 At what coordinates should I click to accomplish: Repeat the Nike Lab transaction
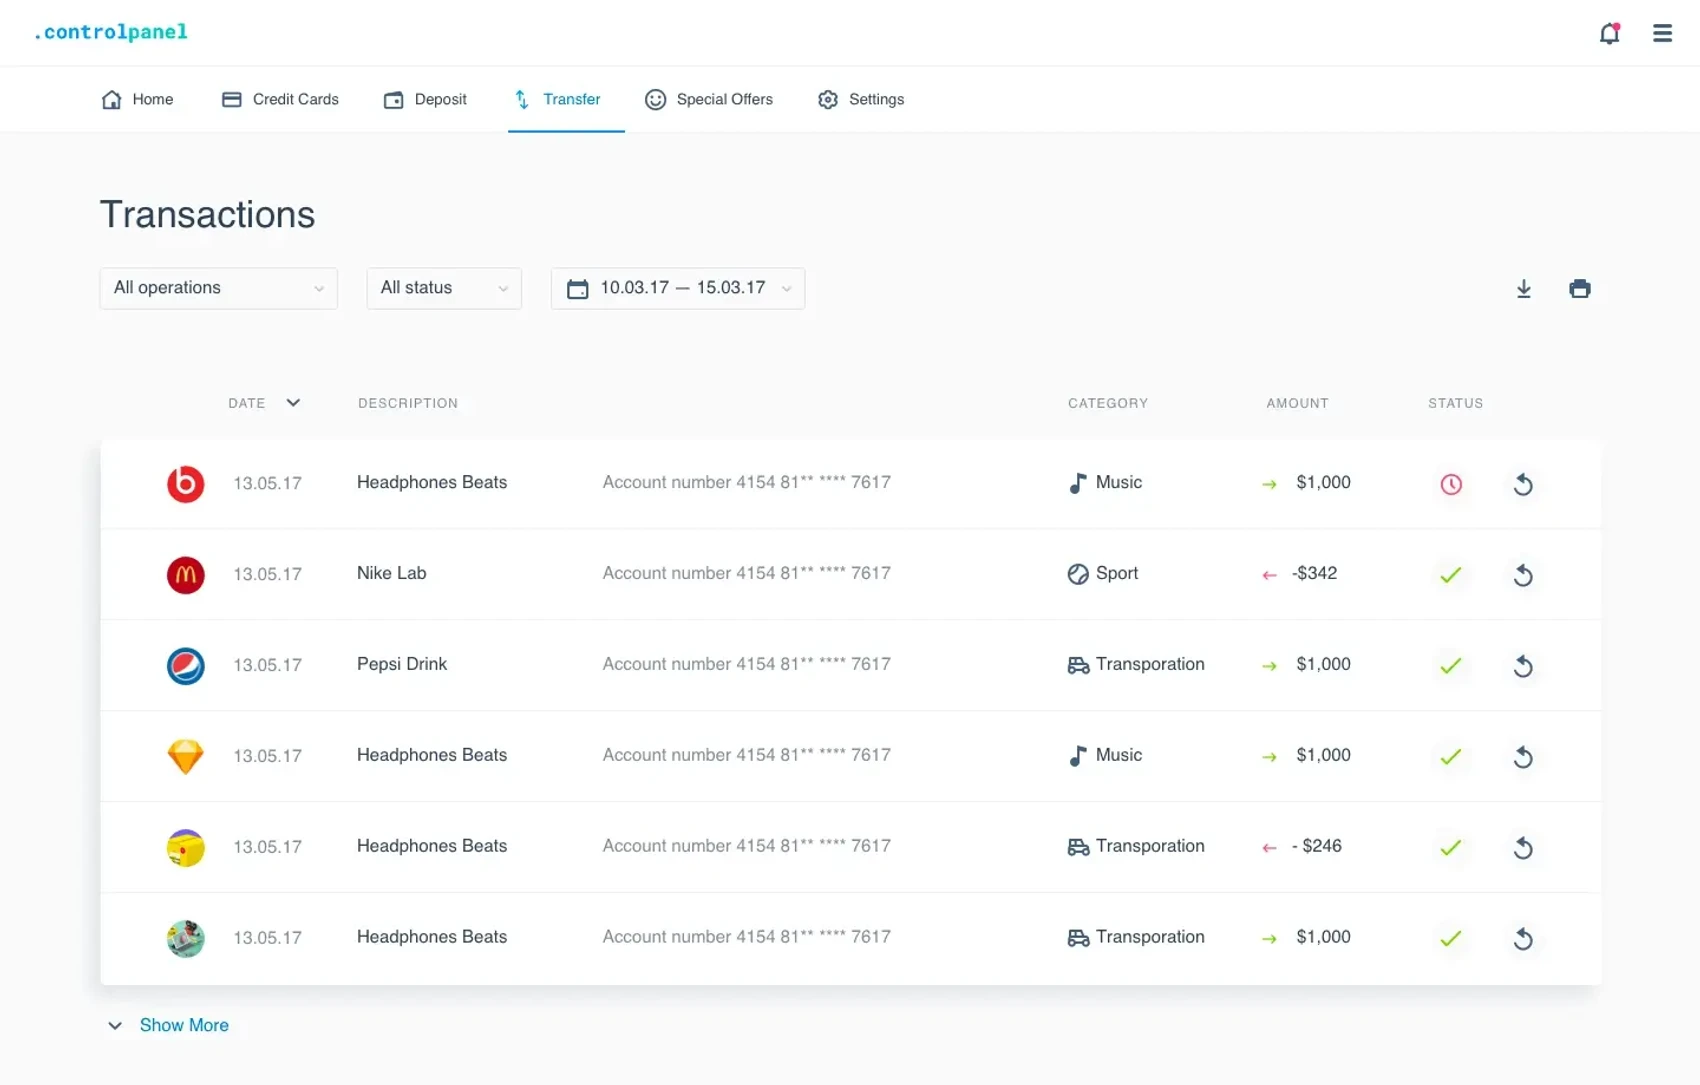(x=1522, y=575)
